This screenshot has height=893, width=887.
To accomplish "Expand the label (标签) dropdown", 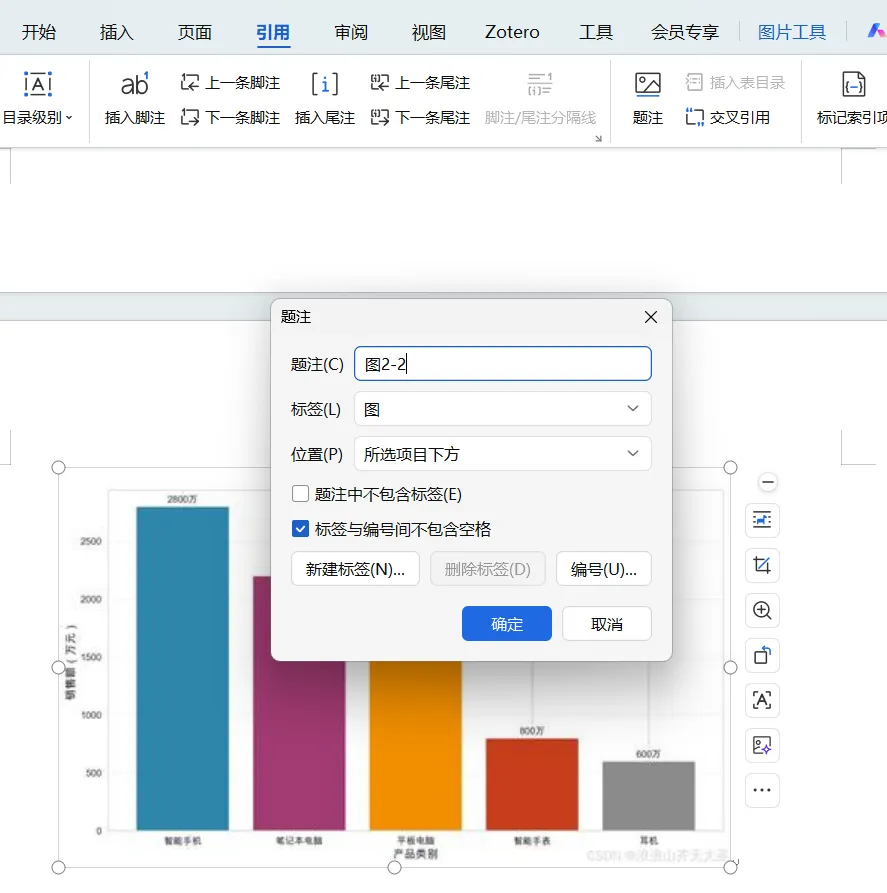I will pyautogui.click(x=502, y=409).
